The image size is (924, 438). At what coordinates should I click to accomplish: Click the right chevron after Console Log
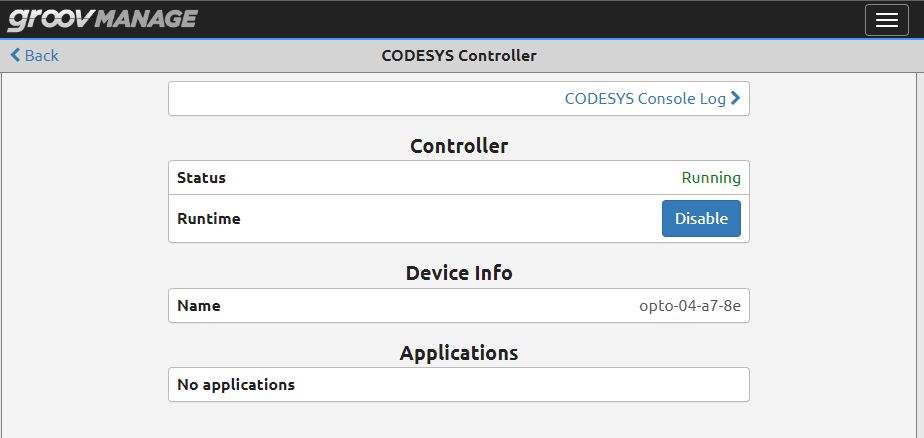point(735,98)
